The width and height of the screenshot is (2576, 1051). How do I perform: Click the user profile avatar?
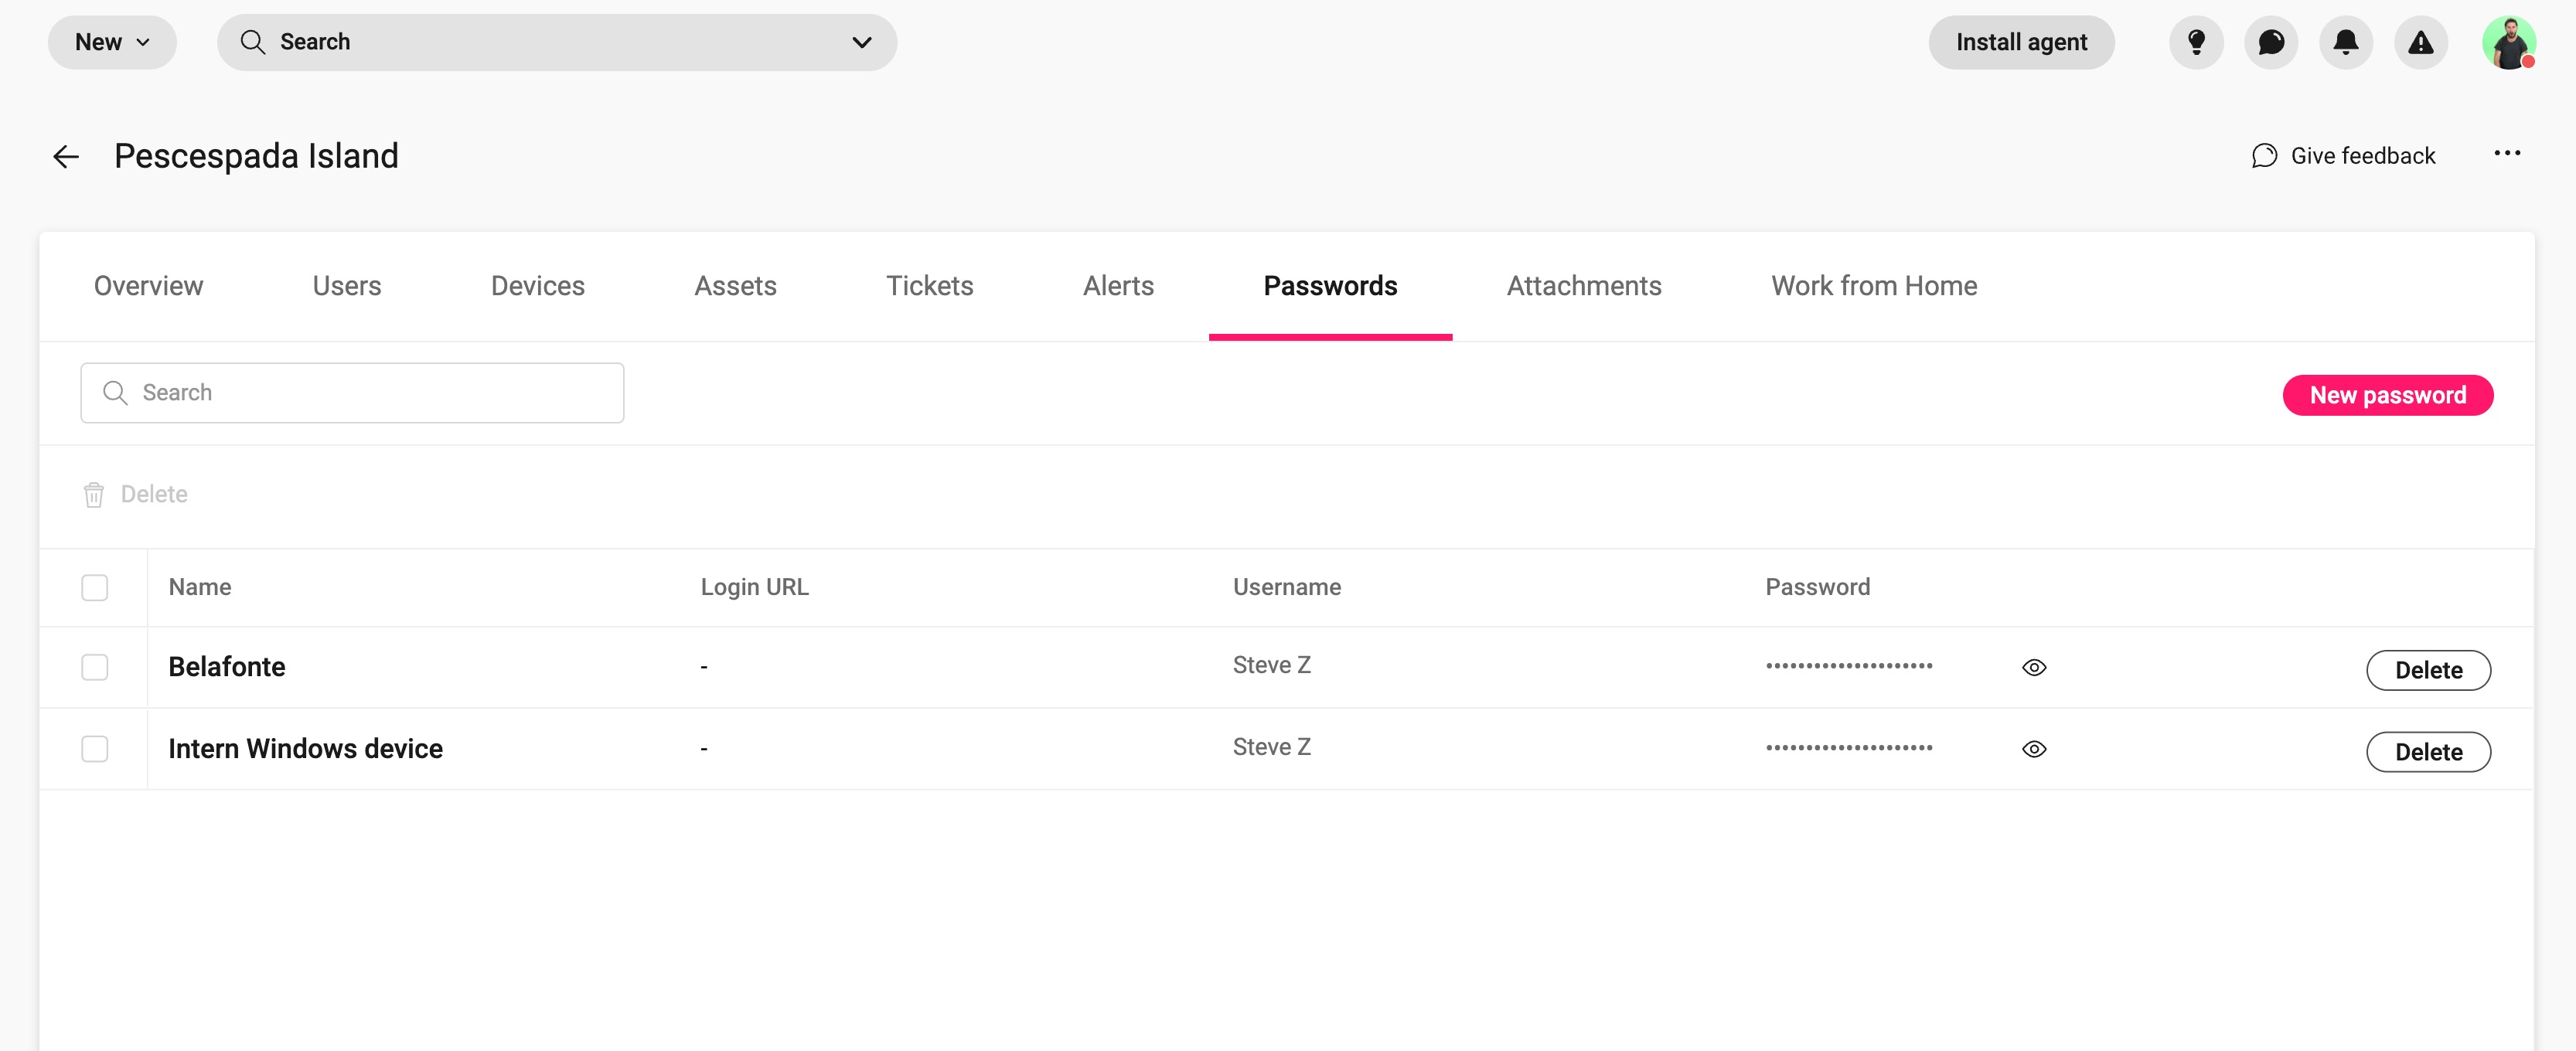[2508, 42]
